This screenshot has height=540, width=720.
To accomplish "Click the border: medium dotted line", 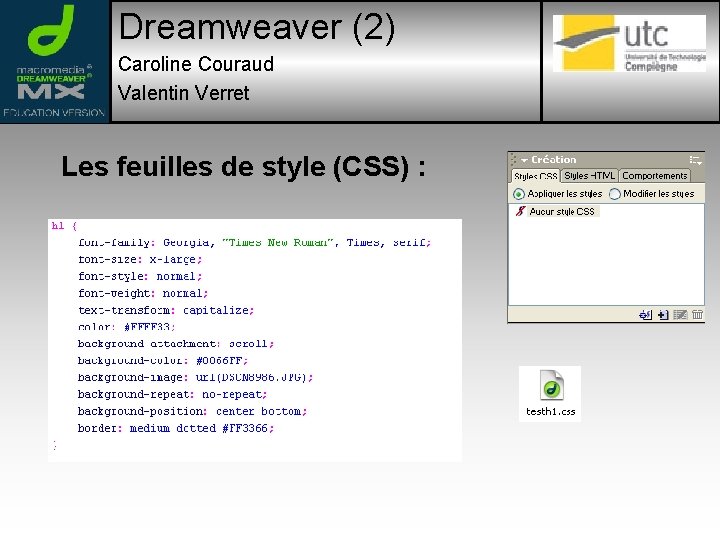I will (x=176, y=428).
